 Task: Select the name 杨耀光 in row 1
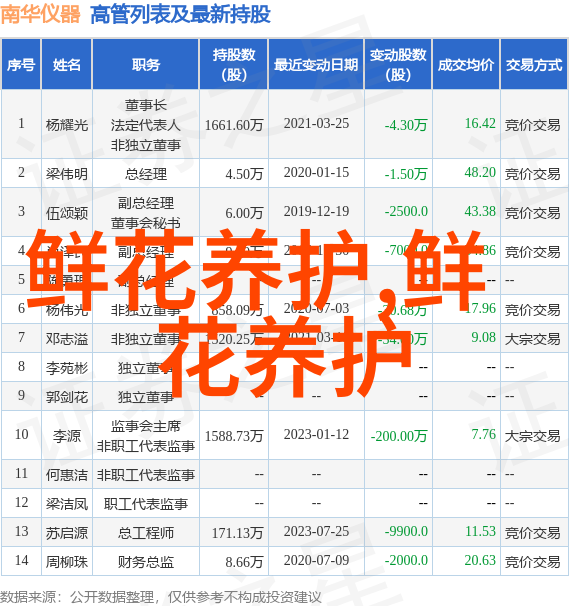tap(67, 125)
